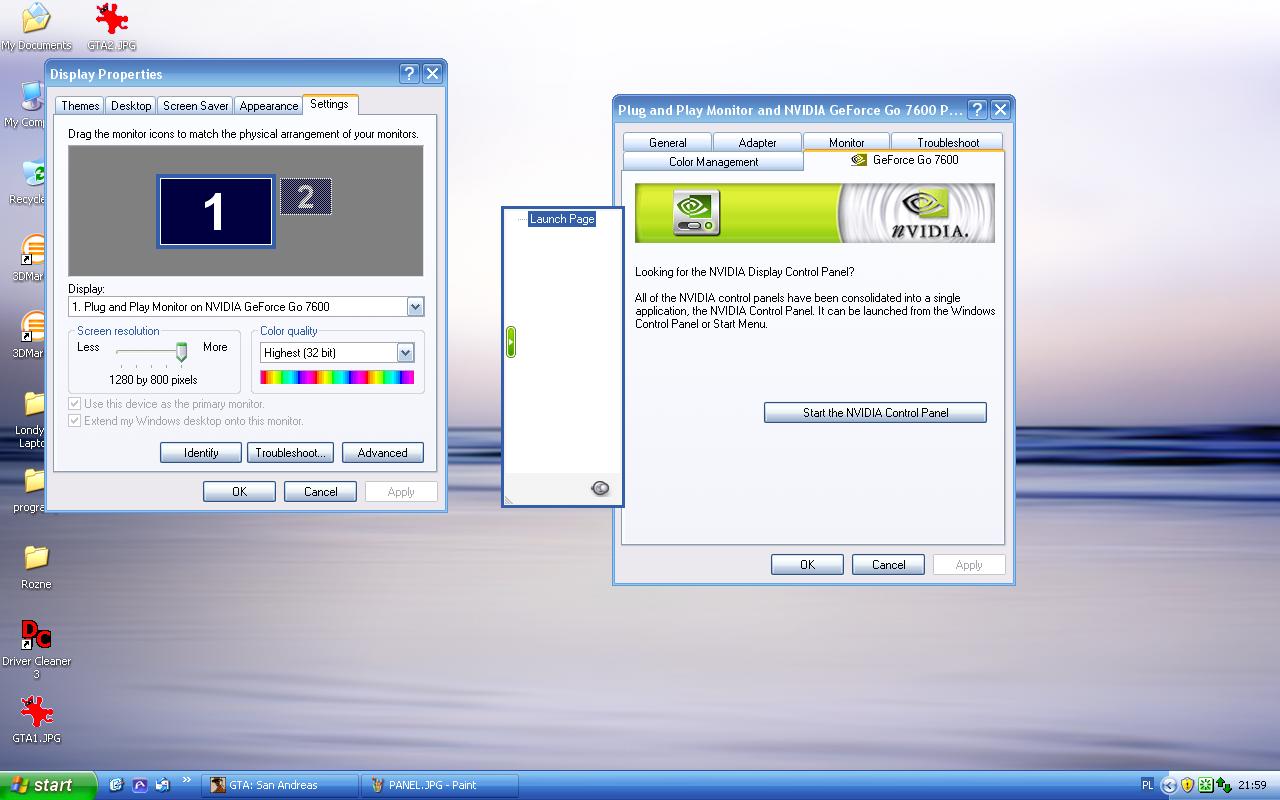Click the screen resolution slider thumb

click(181, 351)
